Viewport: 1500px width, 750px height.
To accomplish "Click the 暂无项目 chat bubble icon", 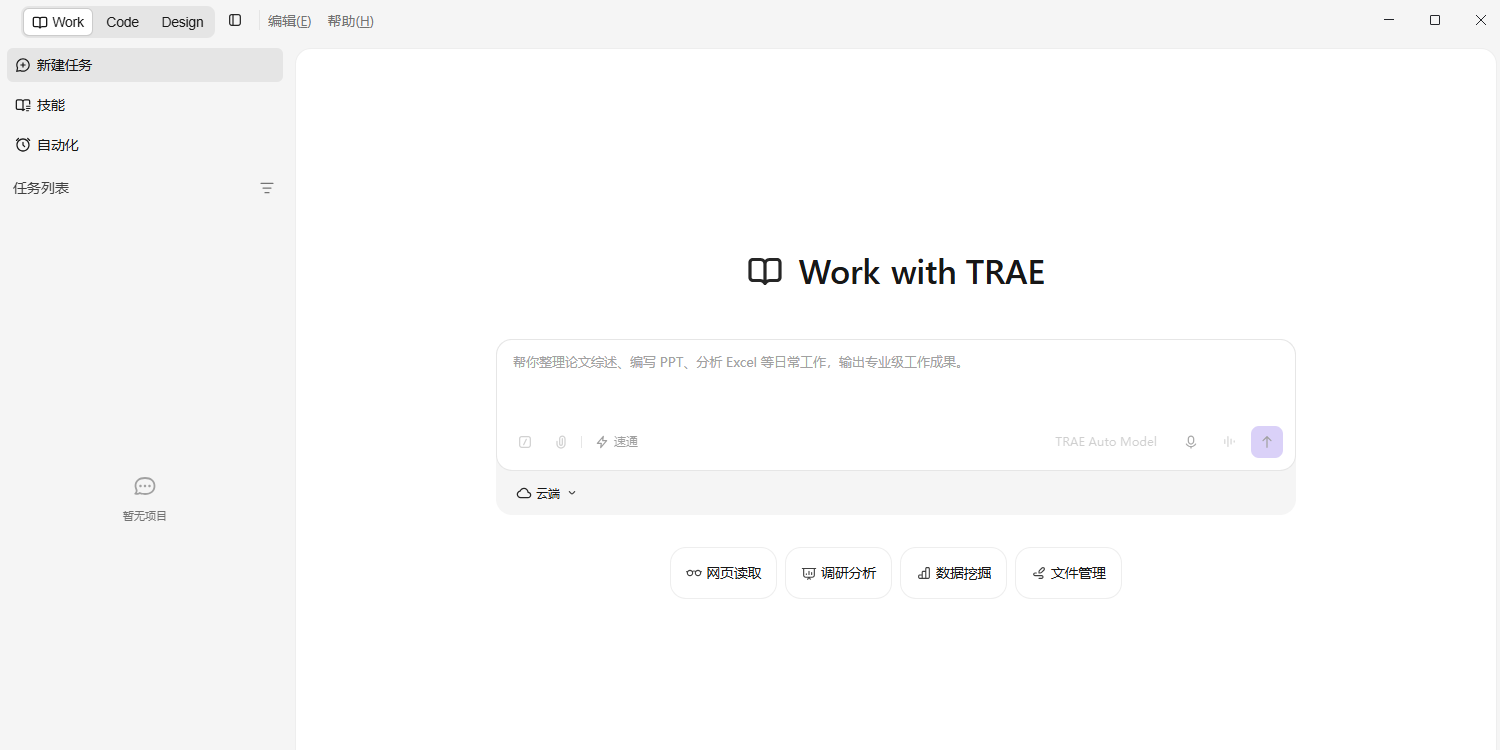I will (x=145, y=486).
